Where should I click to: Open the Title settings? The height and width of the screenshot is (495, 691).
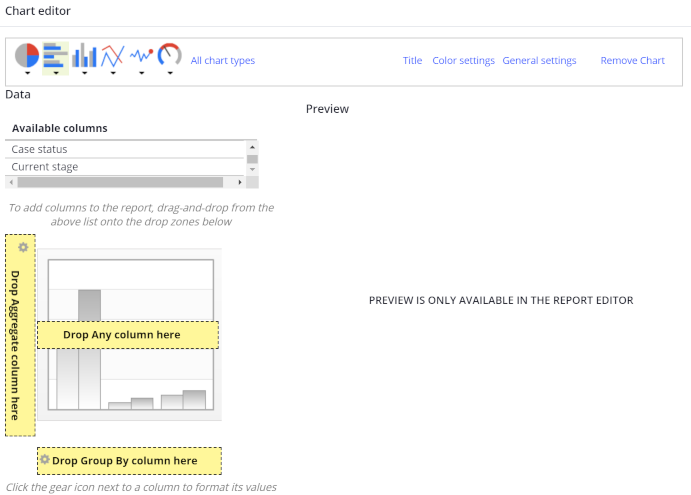point(412,61)
